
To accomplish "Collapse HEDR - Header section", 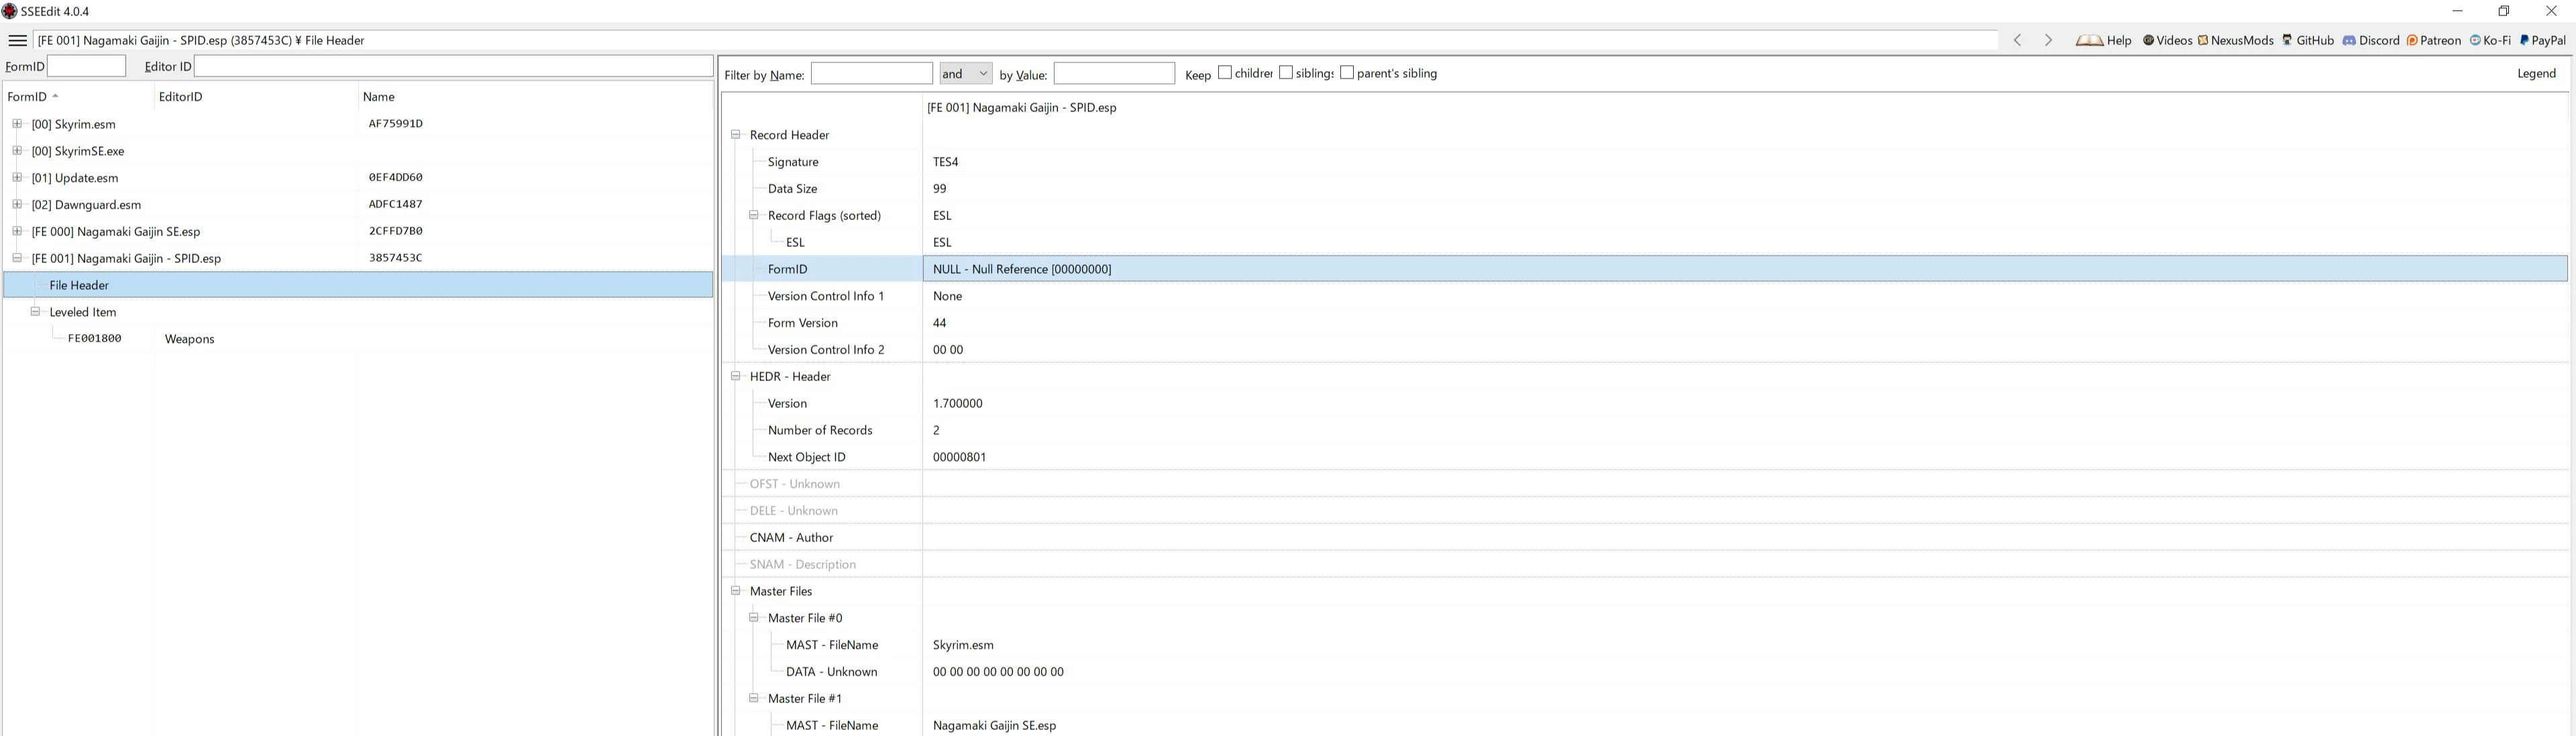I will tap(735, 376).
